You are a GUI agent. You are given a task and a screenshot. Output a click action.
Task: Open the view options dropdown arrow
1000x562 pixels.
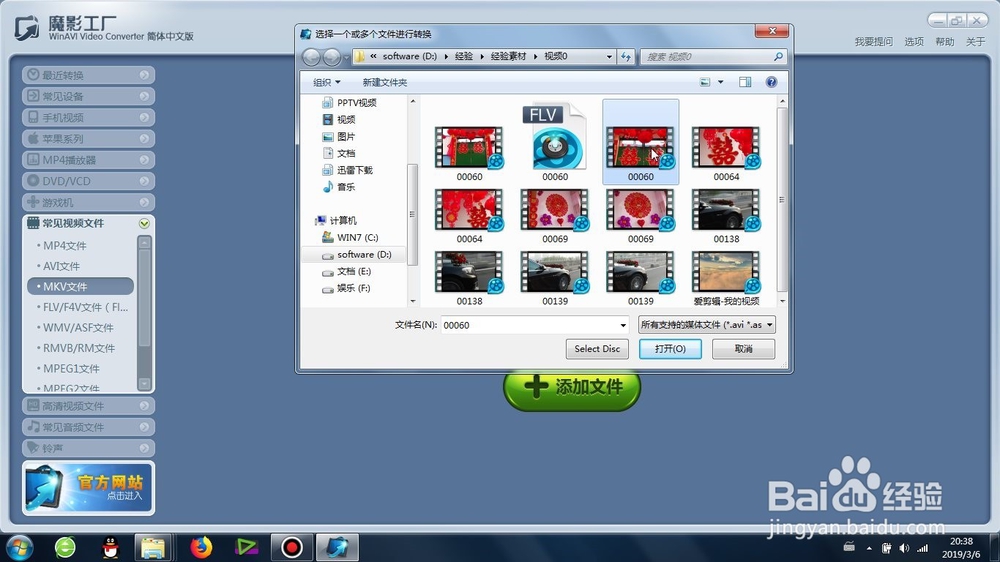[721, 82]
